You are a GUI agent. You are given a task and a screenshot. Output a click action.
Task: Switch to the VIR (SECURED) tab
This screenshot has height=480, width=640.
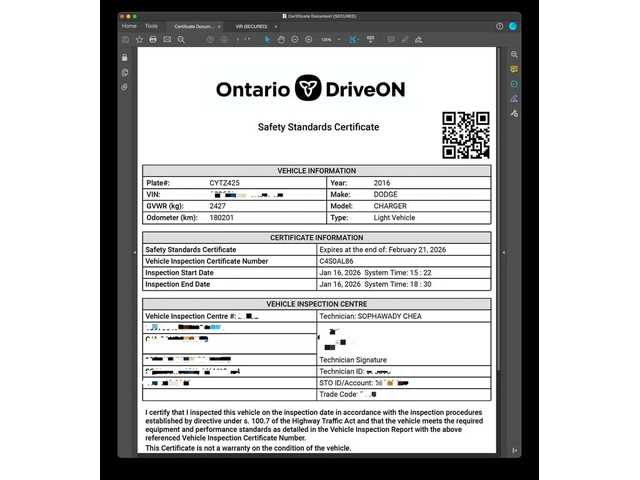254,26
